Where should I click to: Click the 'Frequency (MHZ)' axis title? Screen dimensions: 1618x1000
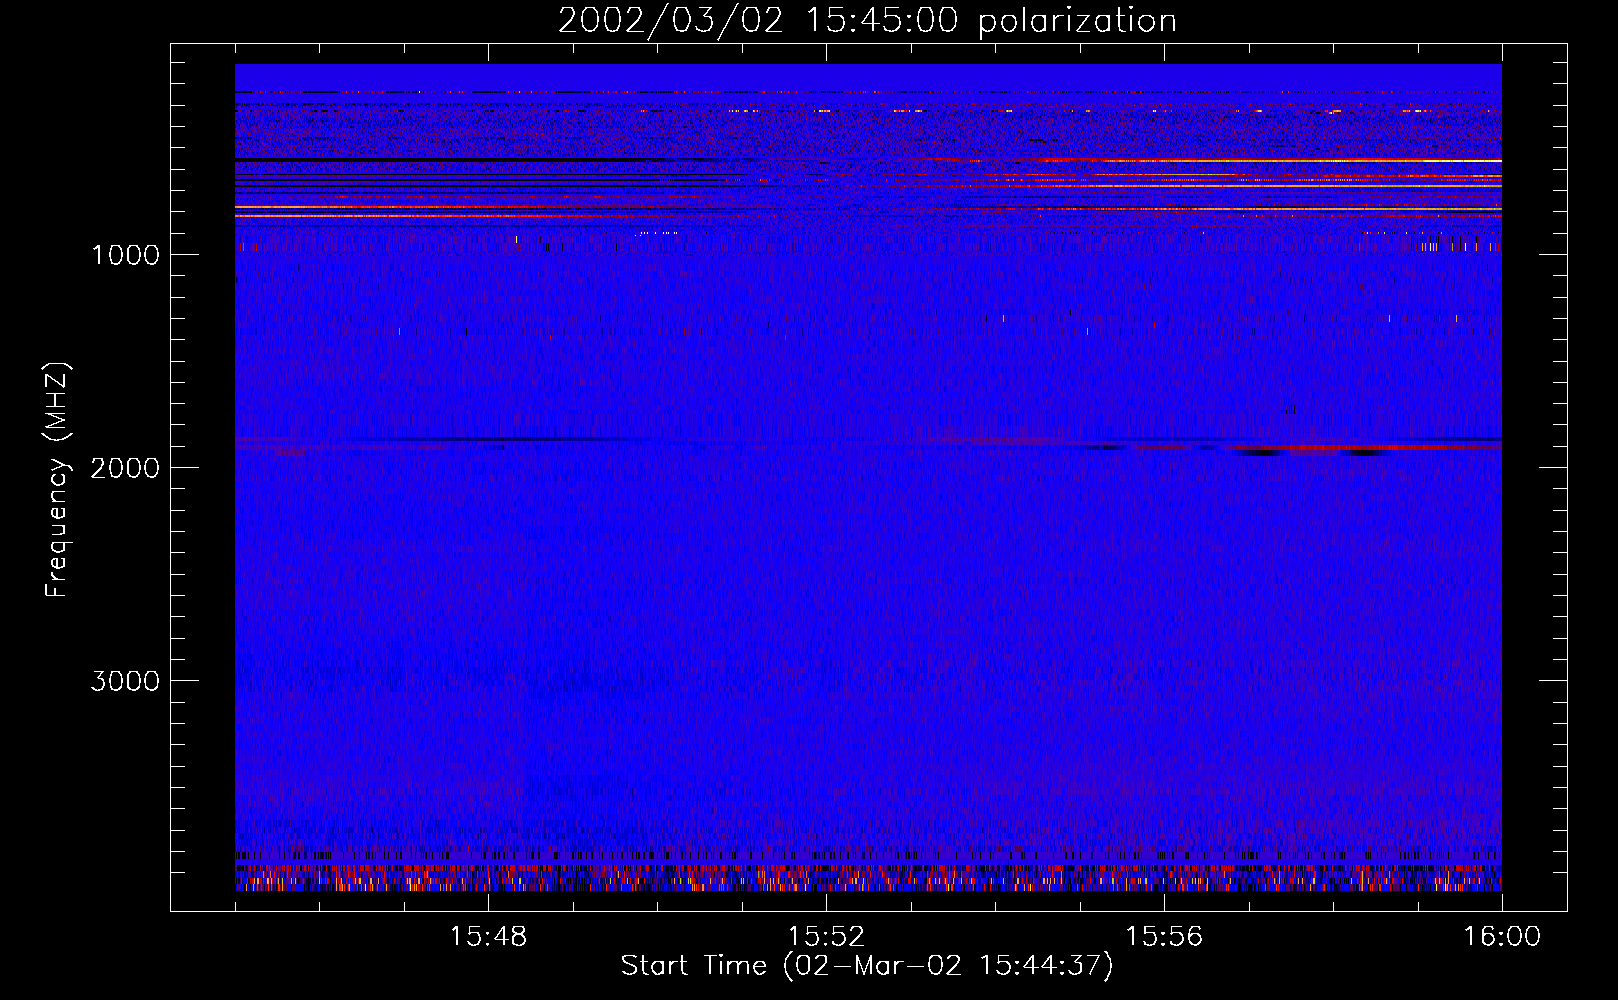coord(57,480)
